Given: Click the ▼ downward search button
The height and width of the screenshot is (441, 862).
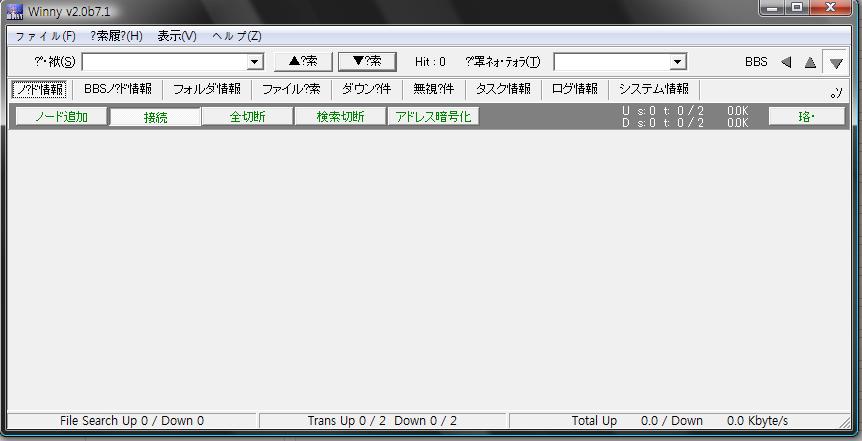Looking at the screenshot, I should [367, 62].
